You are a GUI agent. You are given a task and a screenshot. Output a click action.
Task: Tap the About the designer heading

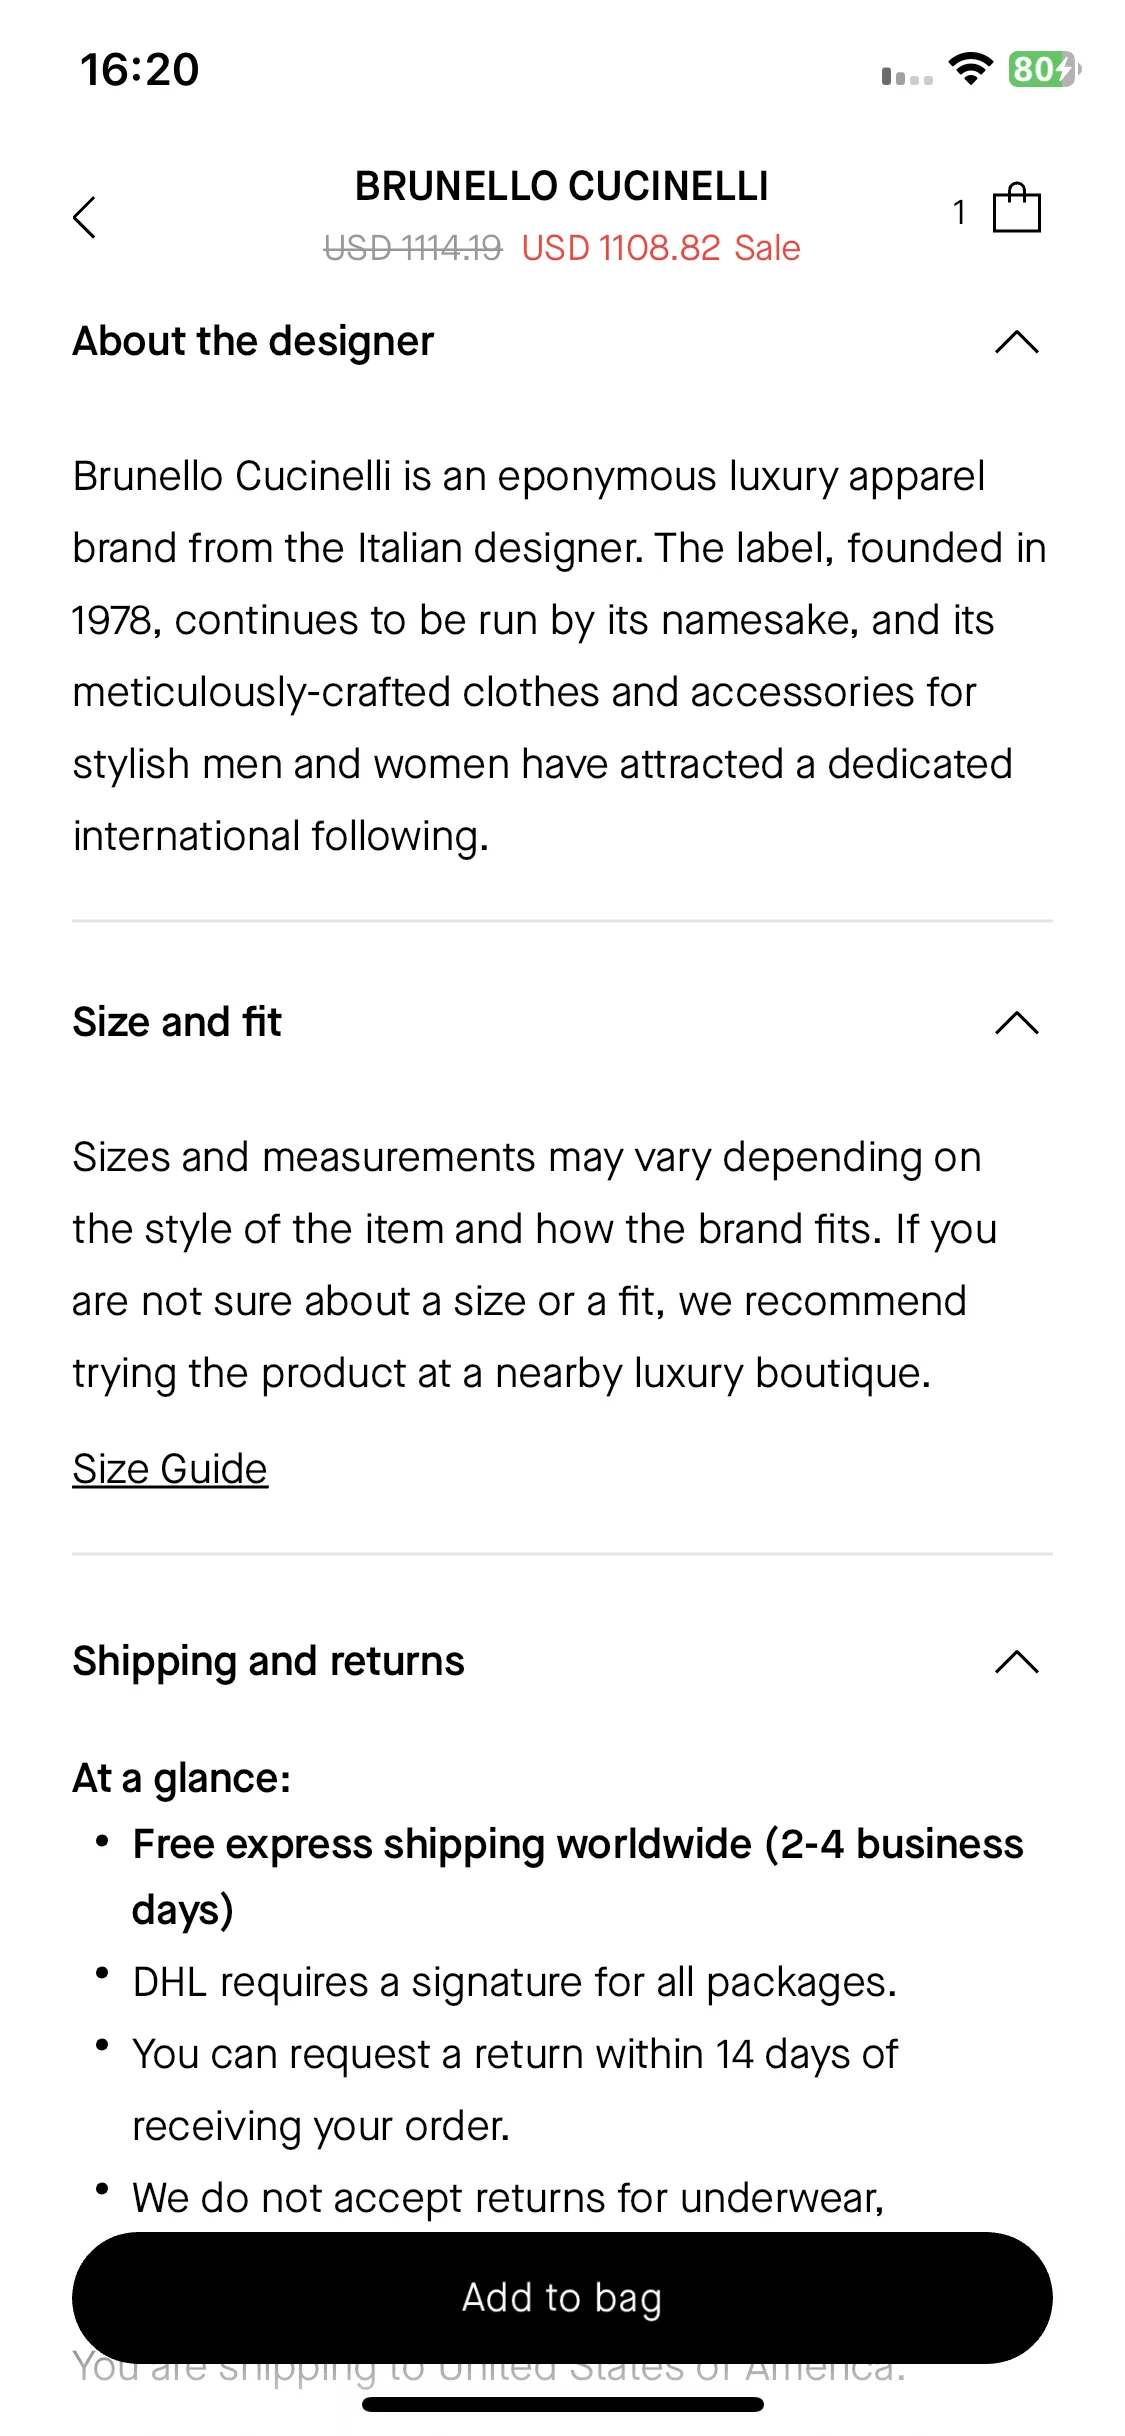pyautogui.click(x=253, y=342)
